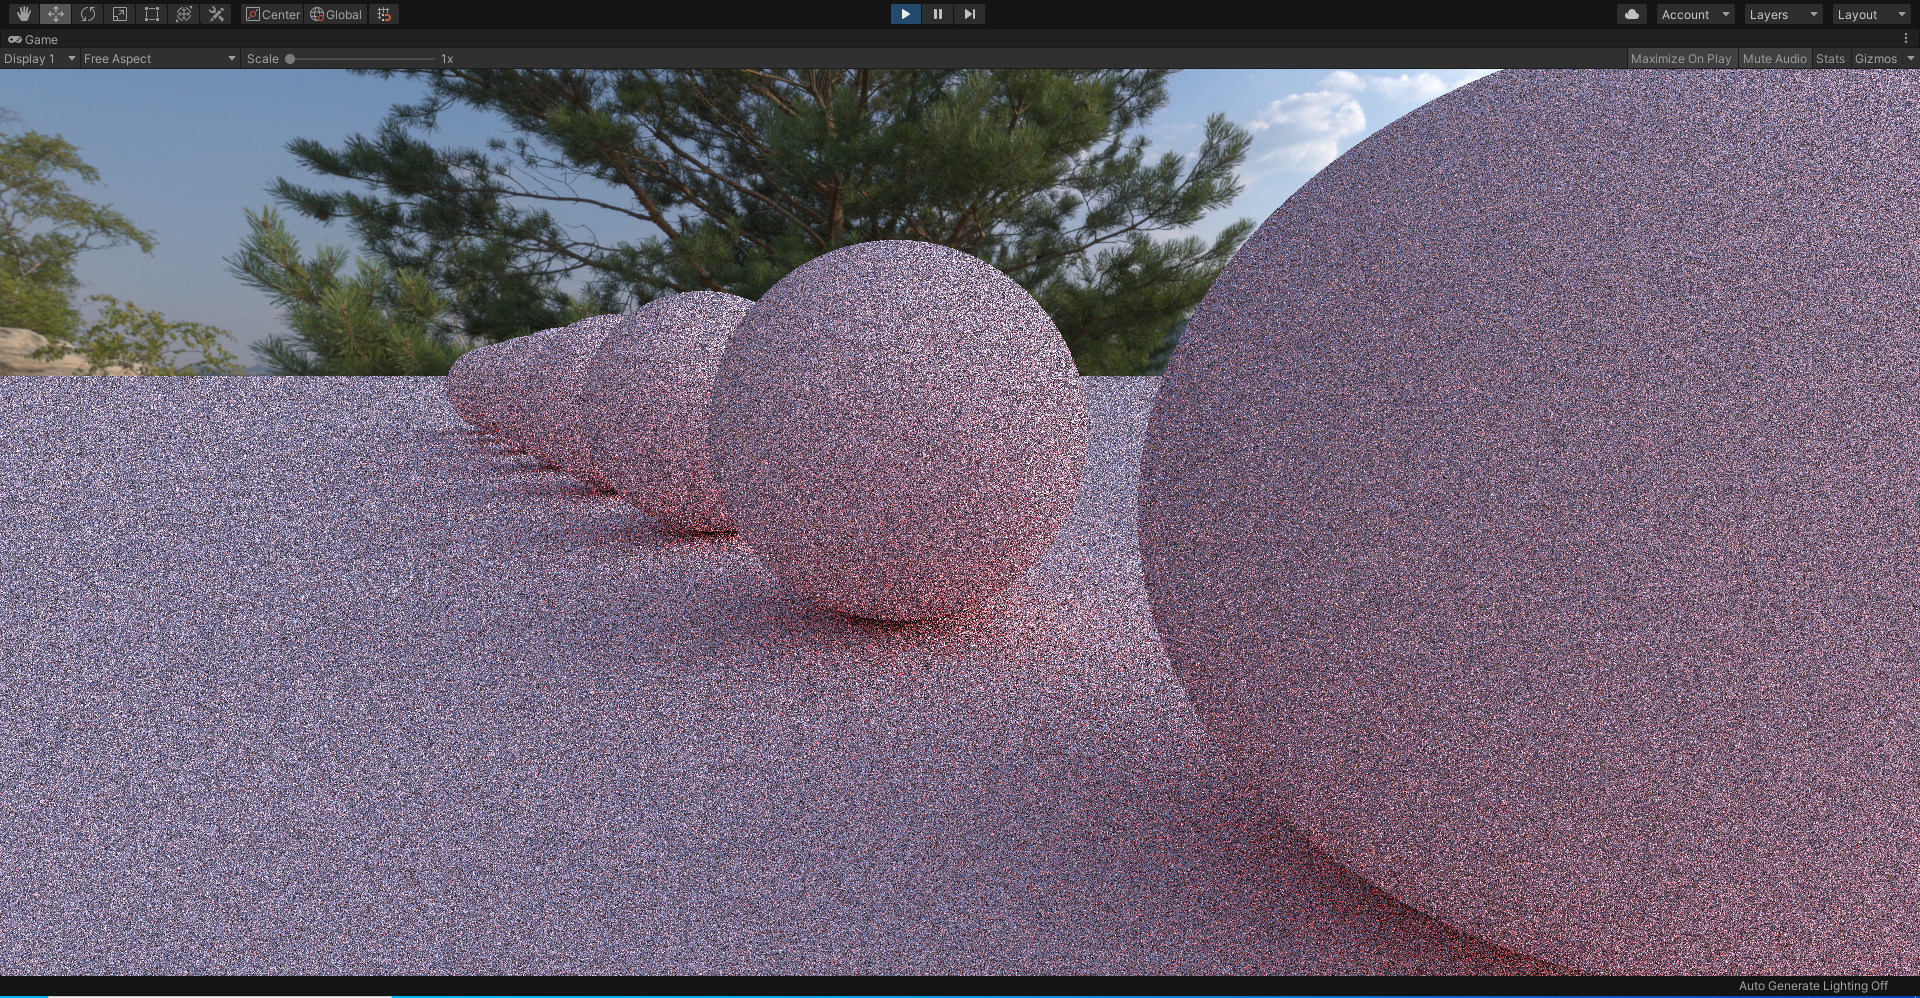Pause the running game
This screenshot has width=1920, height=998.
[937, 14]
